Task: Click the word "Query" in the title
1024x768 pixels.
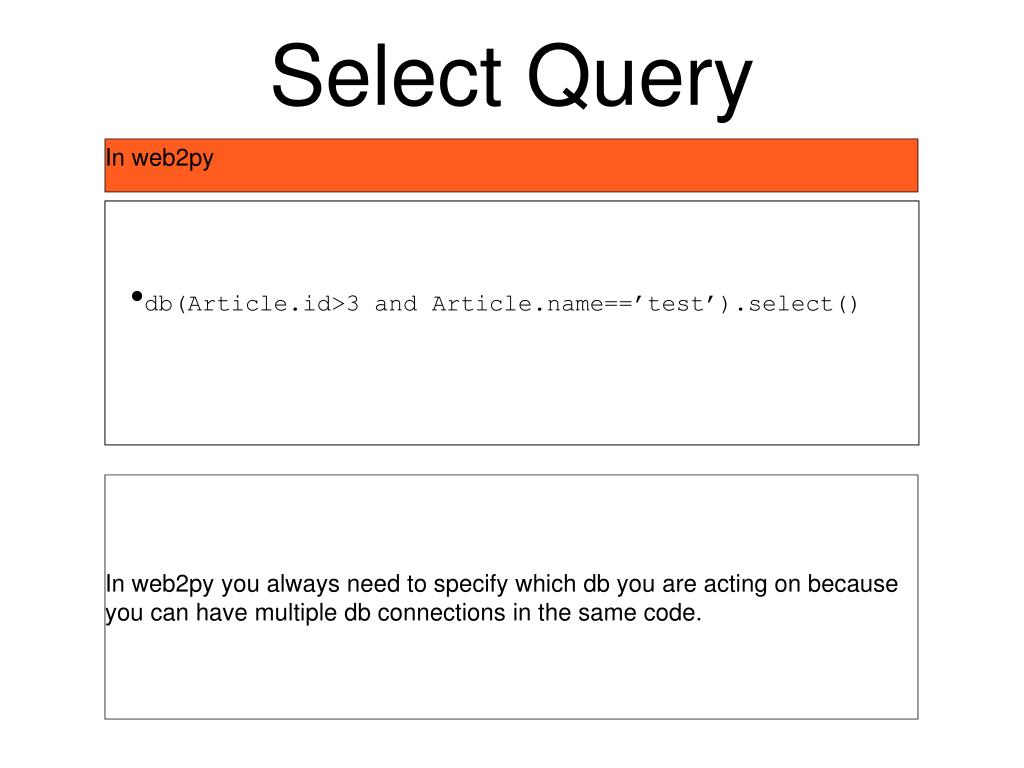Action: pyautogui.click(x=640, y=81)
